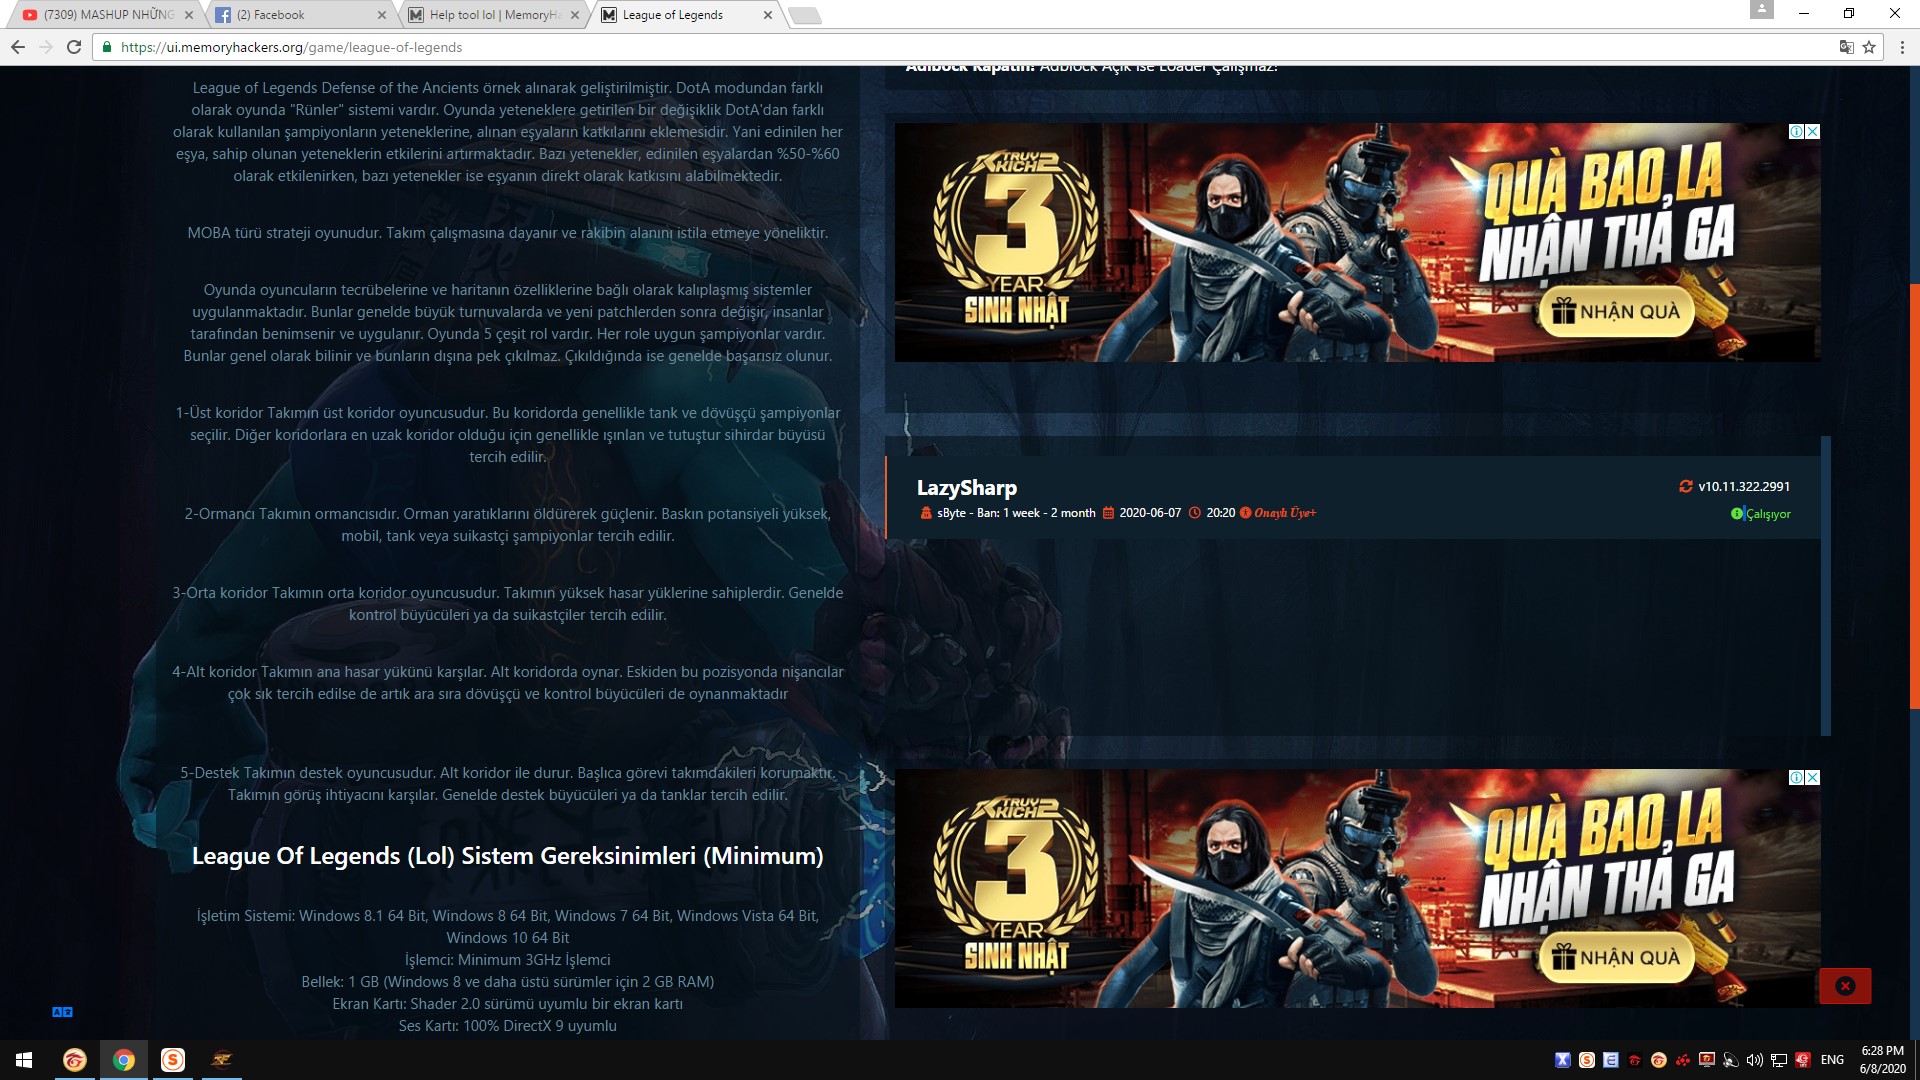Open the ENG language indicator in tray

coord(1832,1060)
